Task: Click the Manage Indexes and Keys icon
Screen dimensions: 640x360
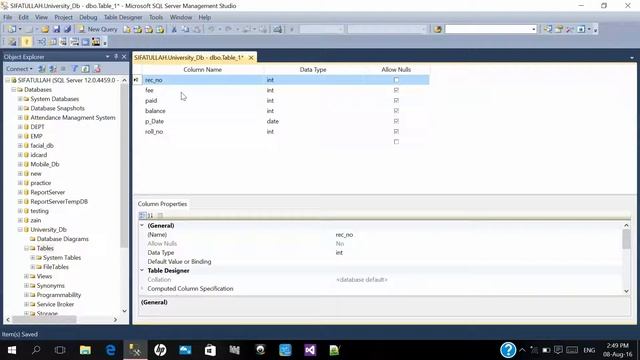Action: 53,42
